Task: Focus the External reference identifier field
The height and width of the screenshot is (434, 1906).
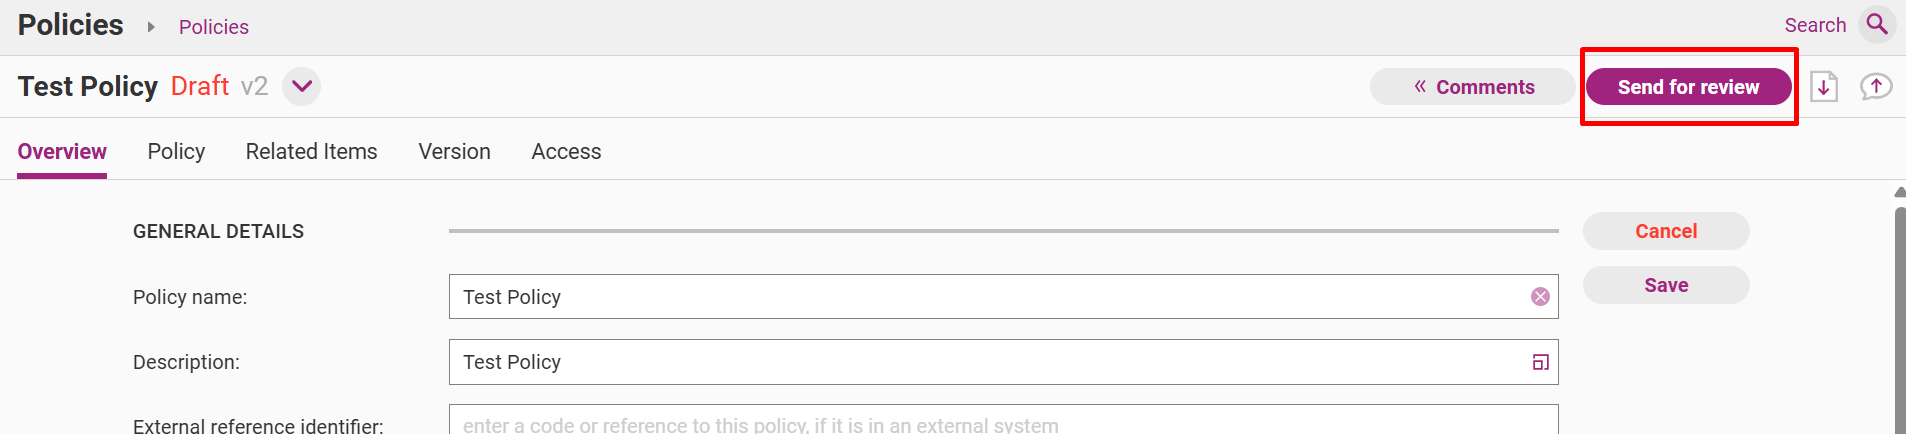Action: click(x=1003, y=420)
